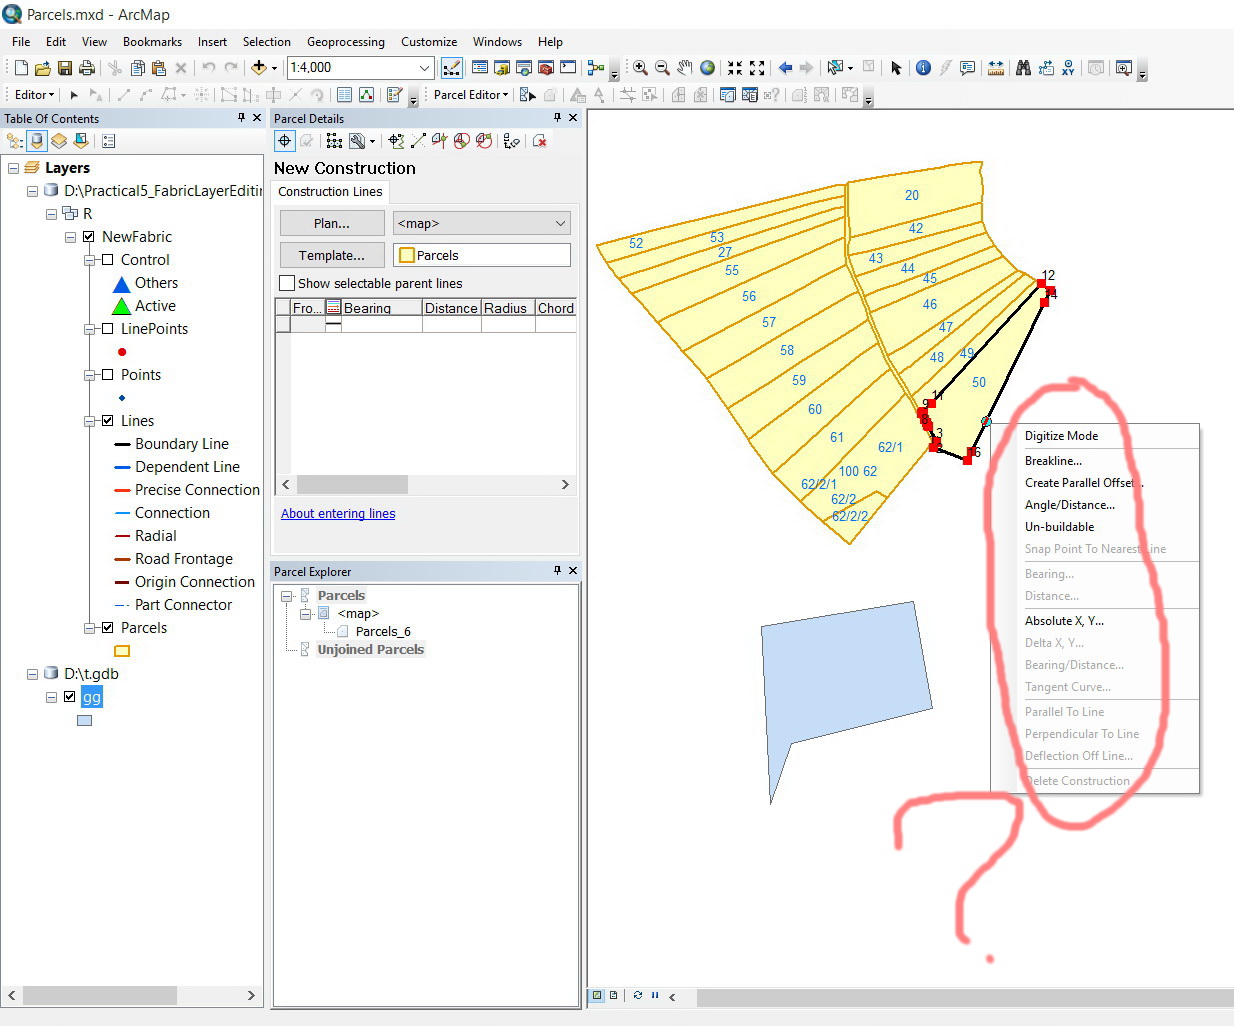1234x1026 pixels.
Task: Open the Parcel Editor dropdown menu
Action: 471,95
